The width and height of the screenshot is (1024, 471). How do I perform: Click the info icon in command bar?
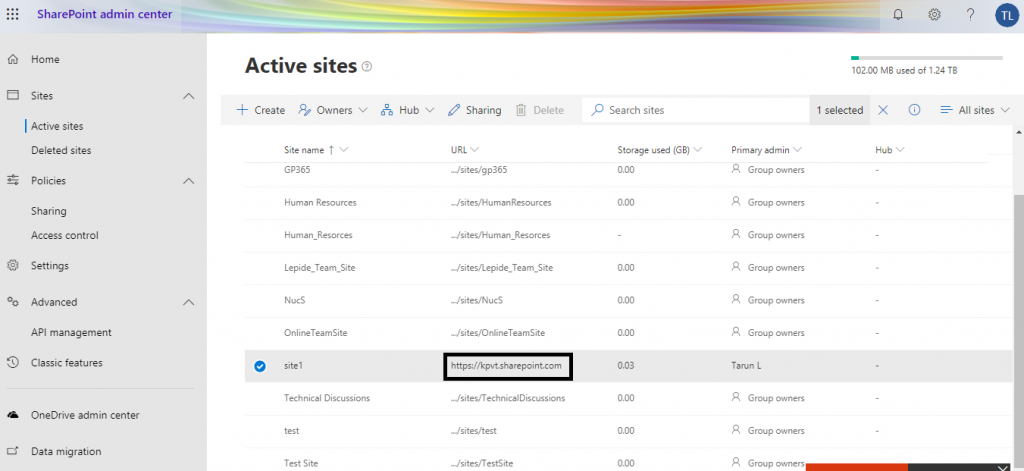tap(914, 110)
